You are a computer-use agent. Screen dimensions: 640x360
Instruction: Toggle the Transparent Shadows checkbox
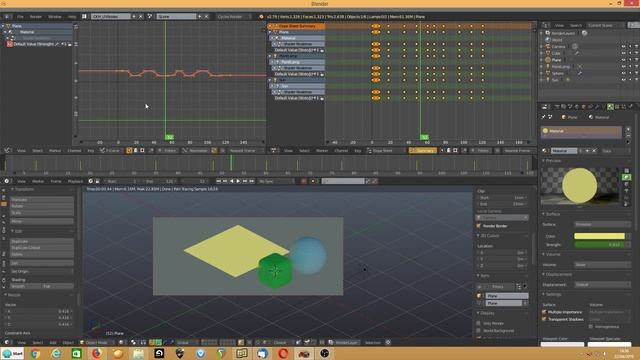tap(544, 319)
